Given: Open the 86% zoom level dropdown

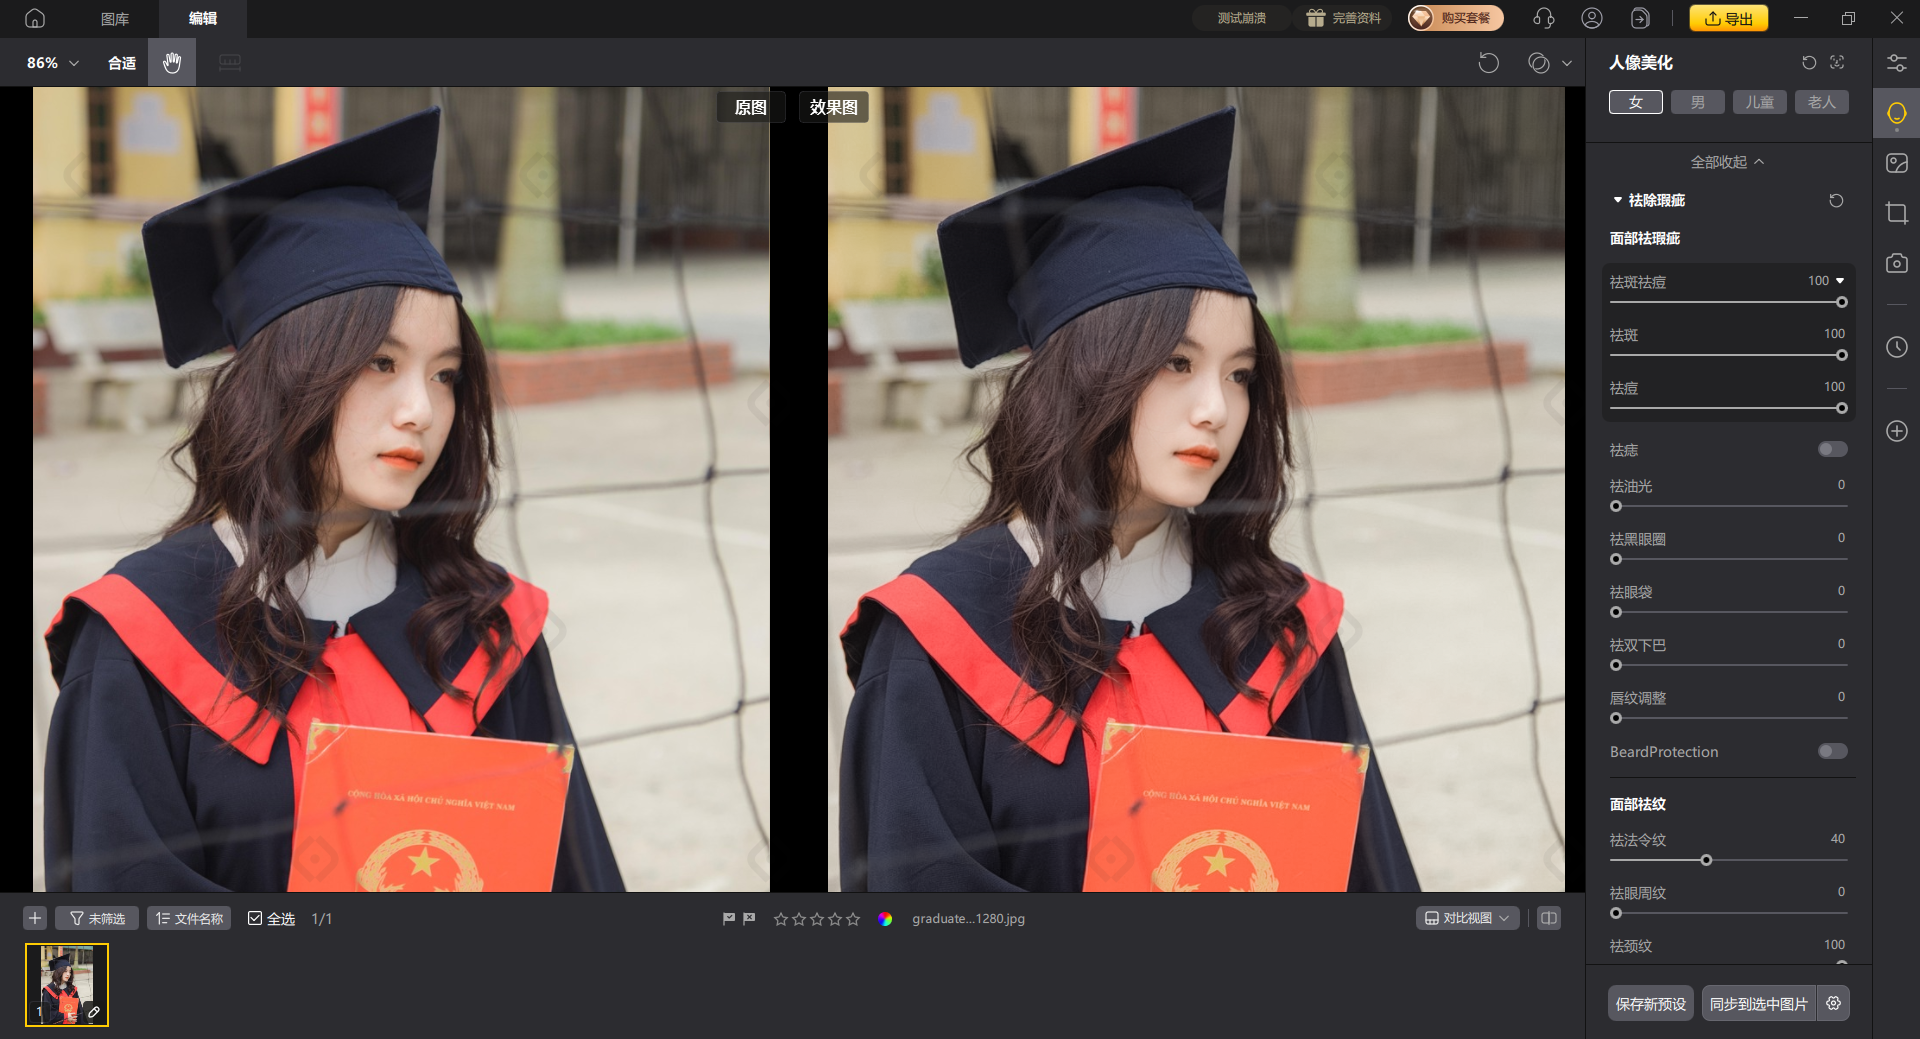Looking at the screenshot, I should coord(53,63).
